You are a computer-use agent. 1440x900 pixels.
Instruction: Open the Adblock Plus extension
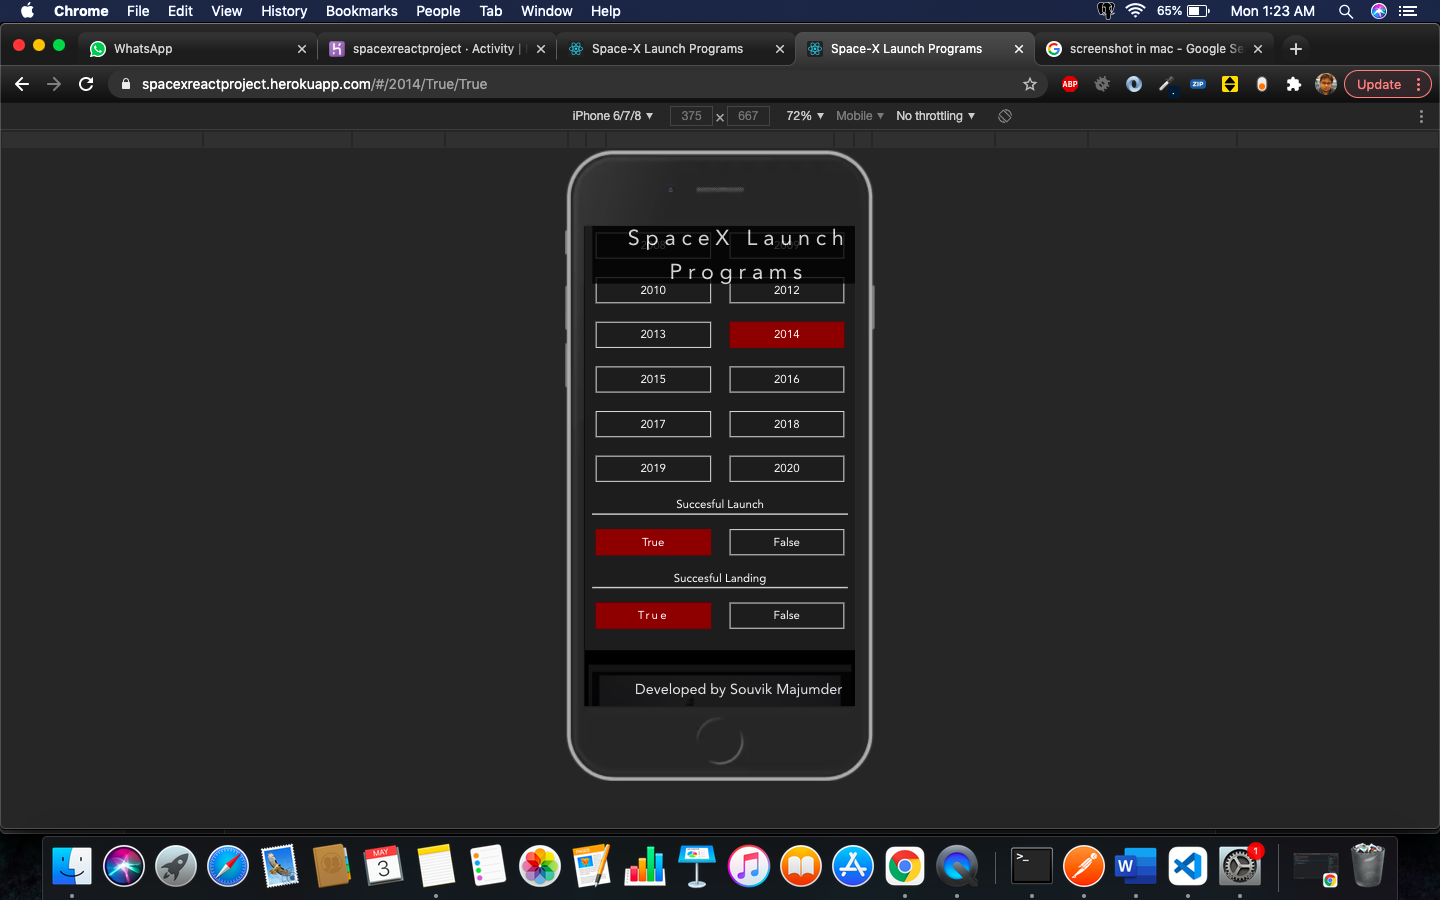click(x=1070, y=84)
